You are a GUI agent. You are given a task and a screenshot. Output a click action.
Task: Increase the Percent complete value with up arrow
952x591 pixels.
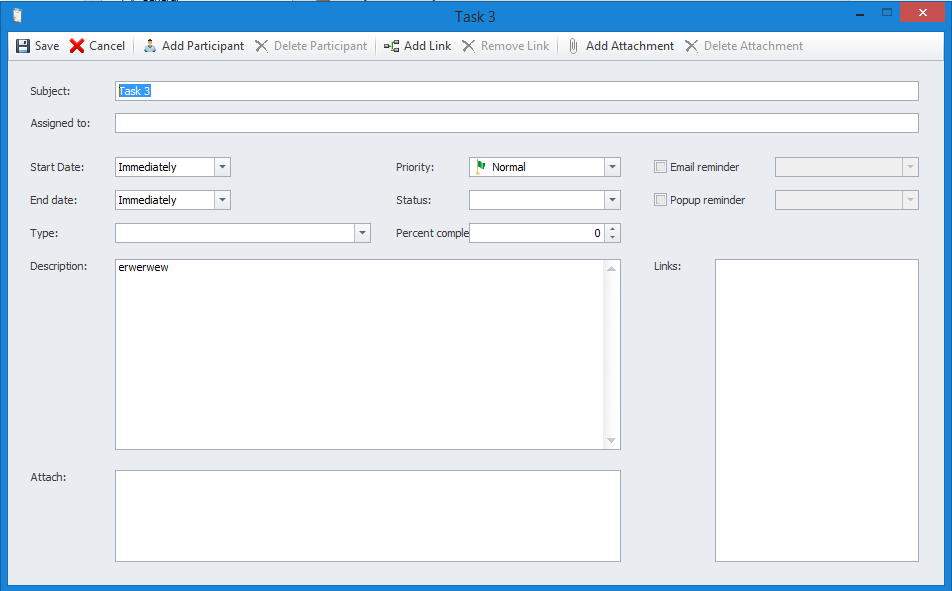point(613,229)
